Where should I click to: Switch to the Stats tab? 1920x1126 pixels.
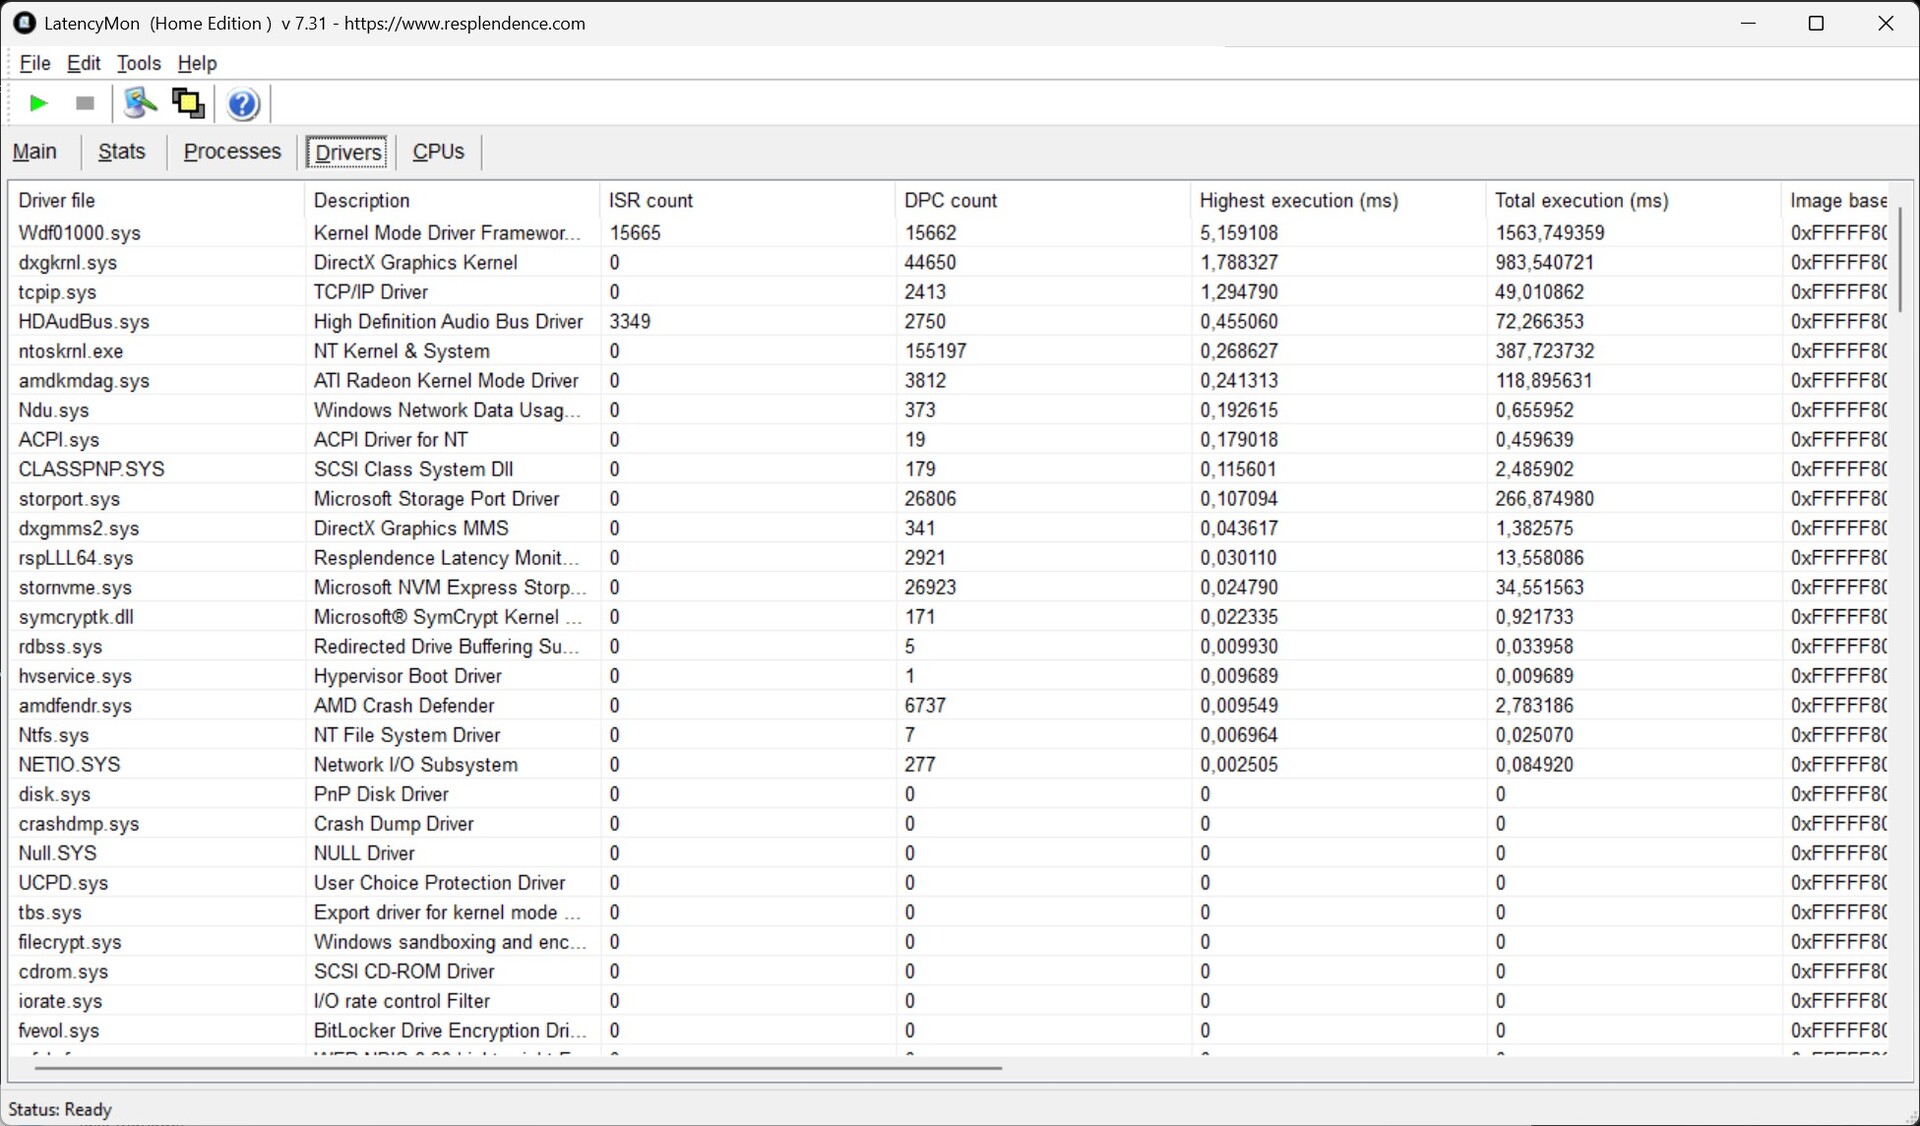coord(122,152)
